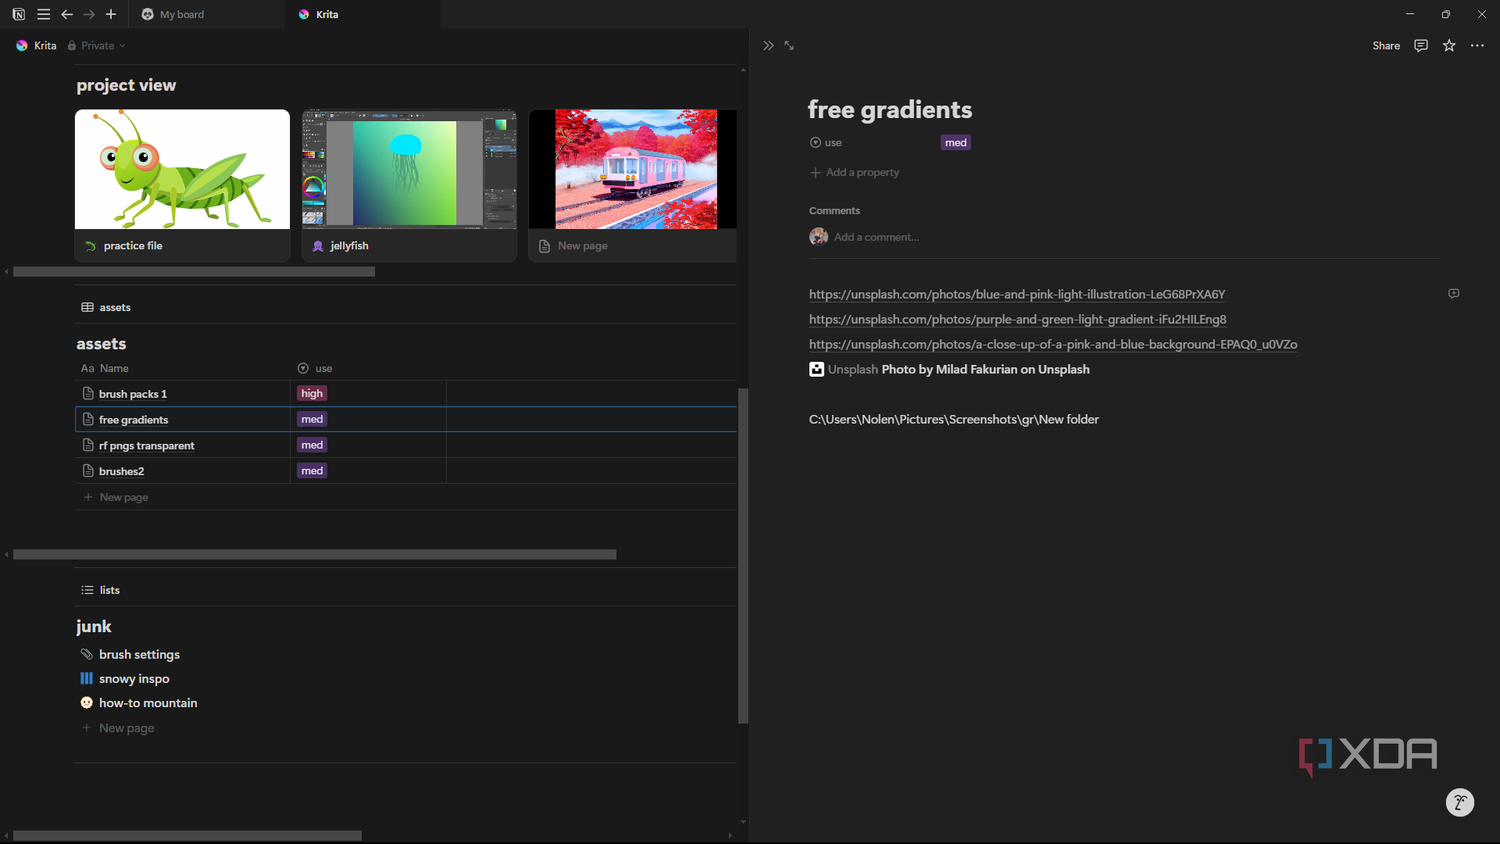The height and width of the screenshot is (844, 1500).
Task: Change the med tag for rf pngs transparent
Action: [312, 445]
